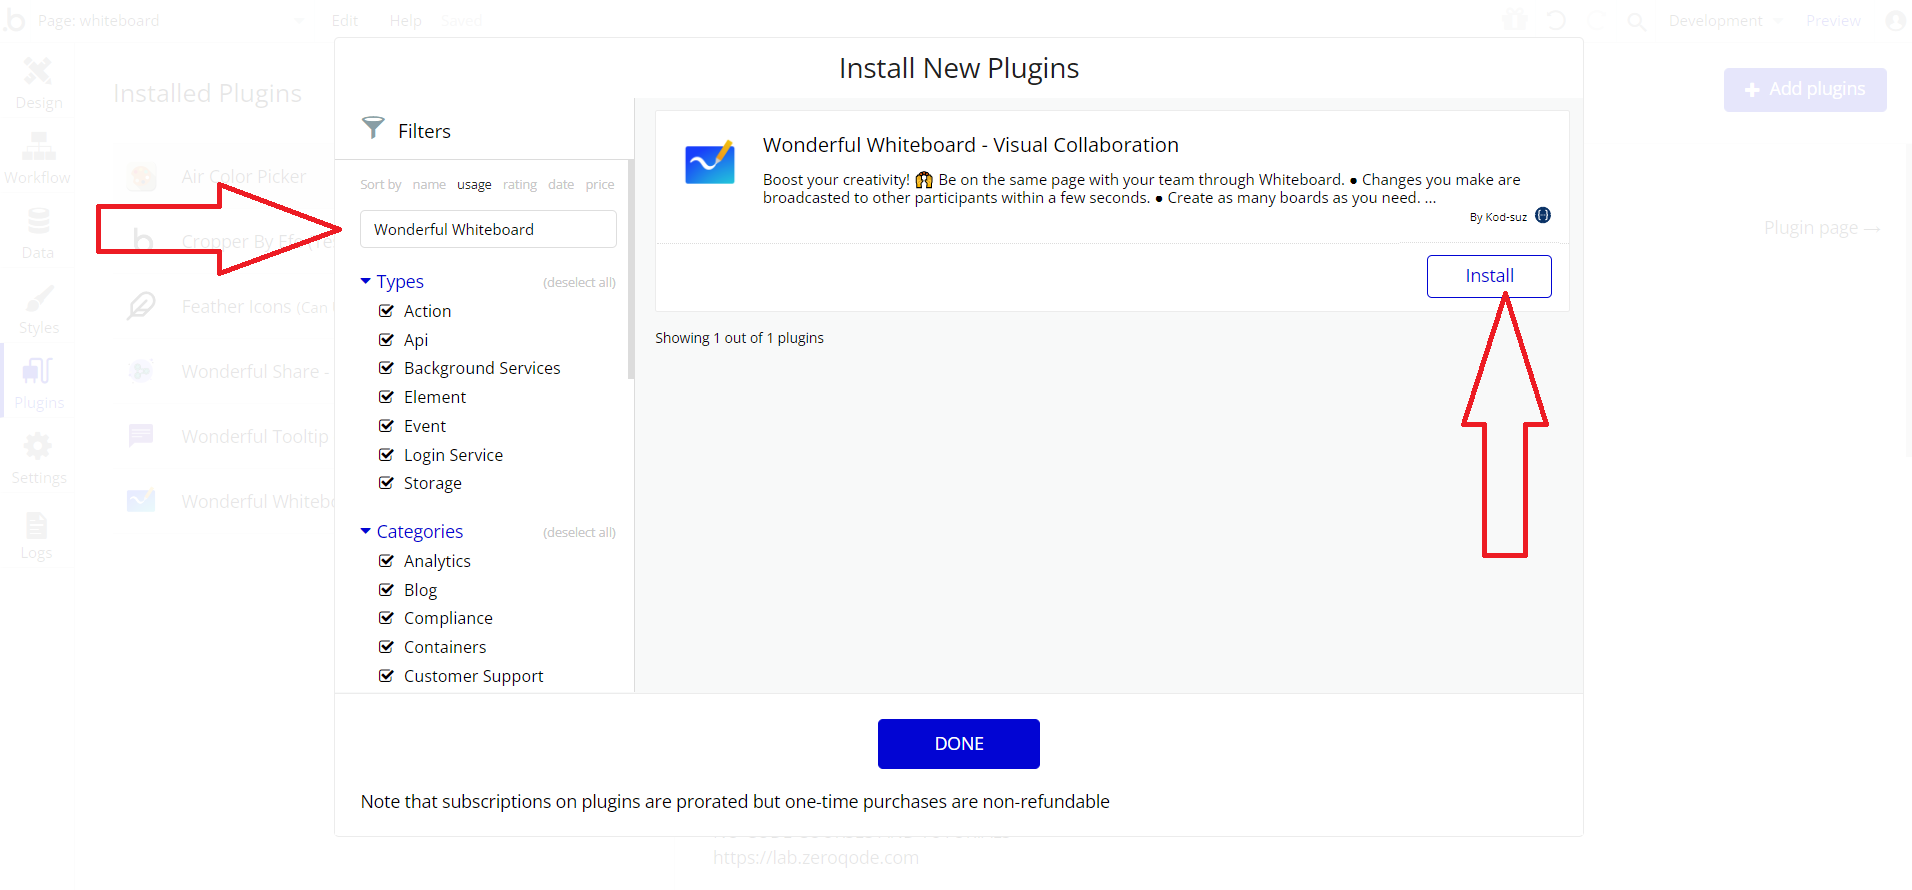This screenshot has width=1912, height=890.
Task: Click the undo arrow in top bar
Action: coord(1556,20)
